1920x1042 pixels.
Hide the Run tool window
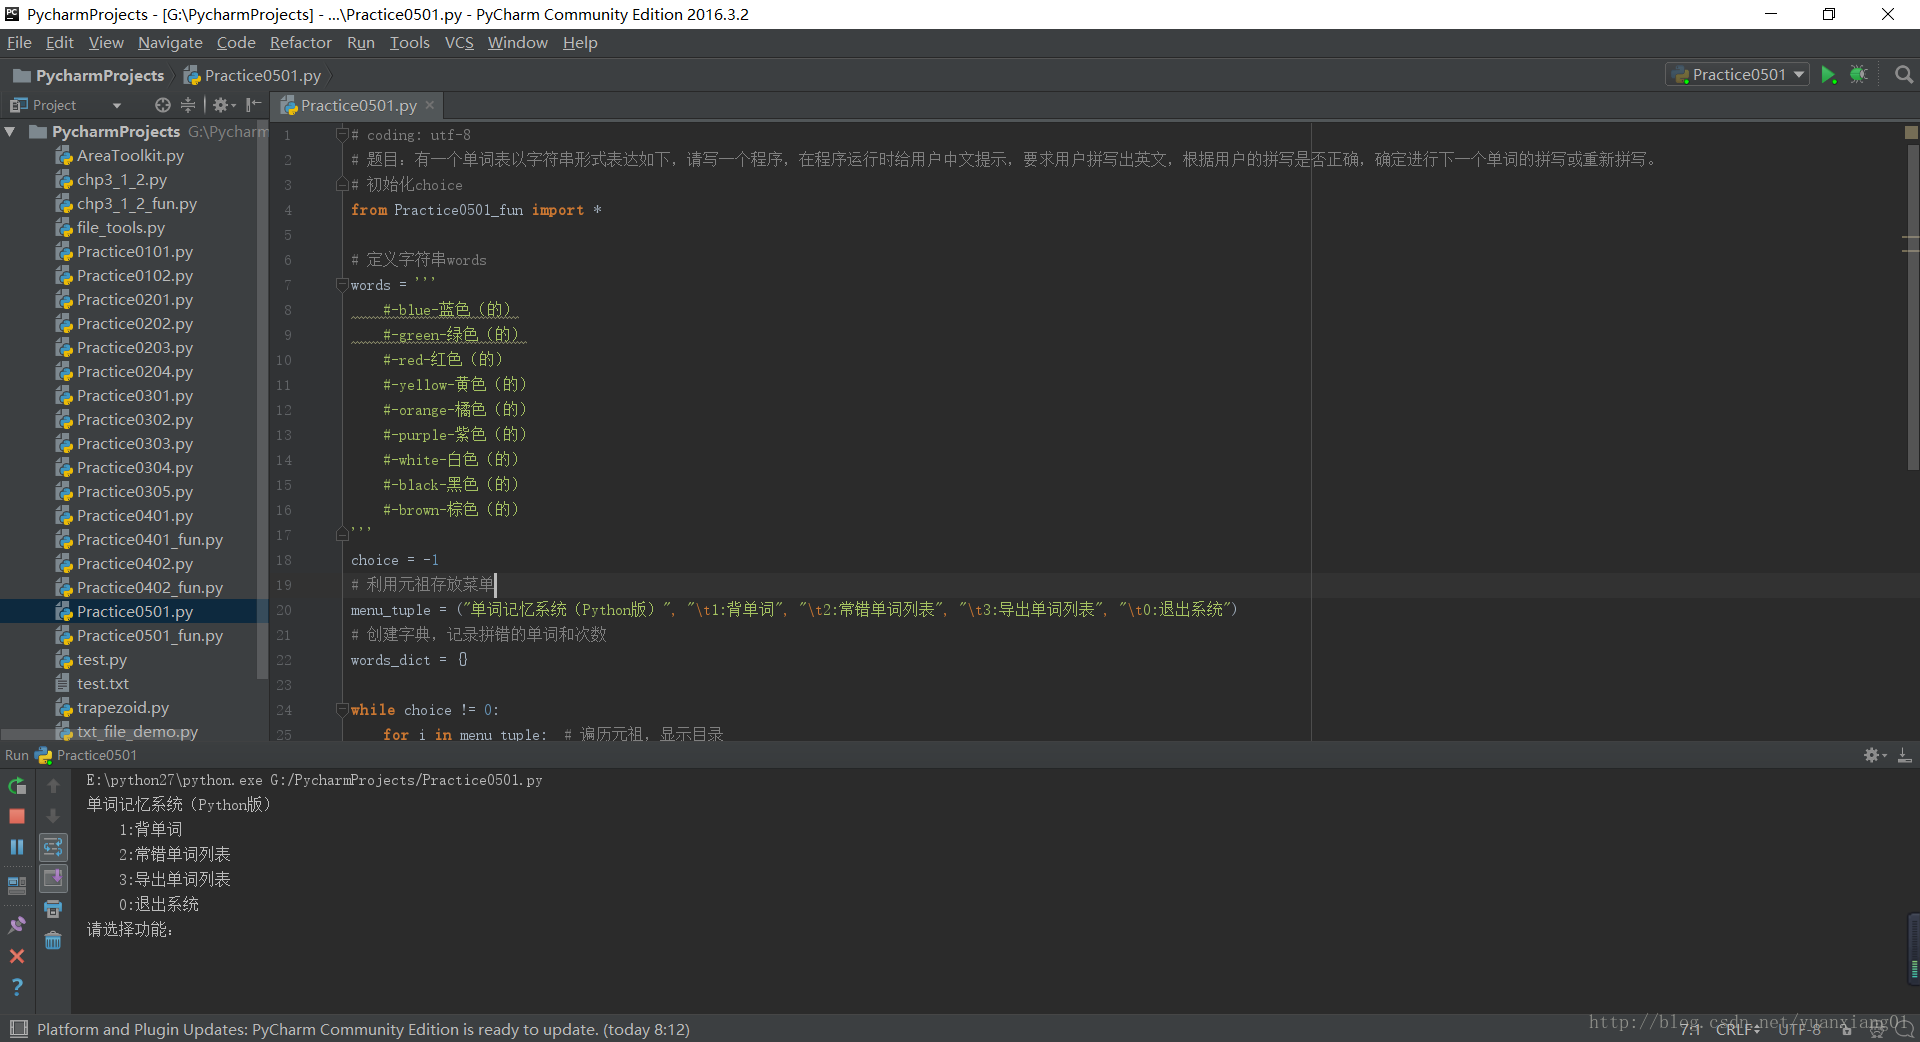1905,755
